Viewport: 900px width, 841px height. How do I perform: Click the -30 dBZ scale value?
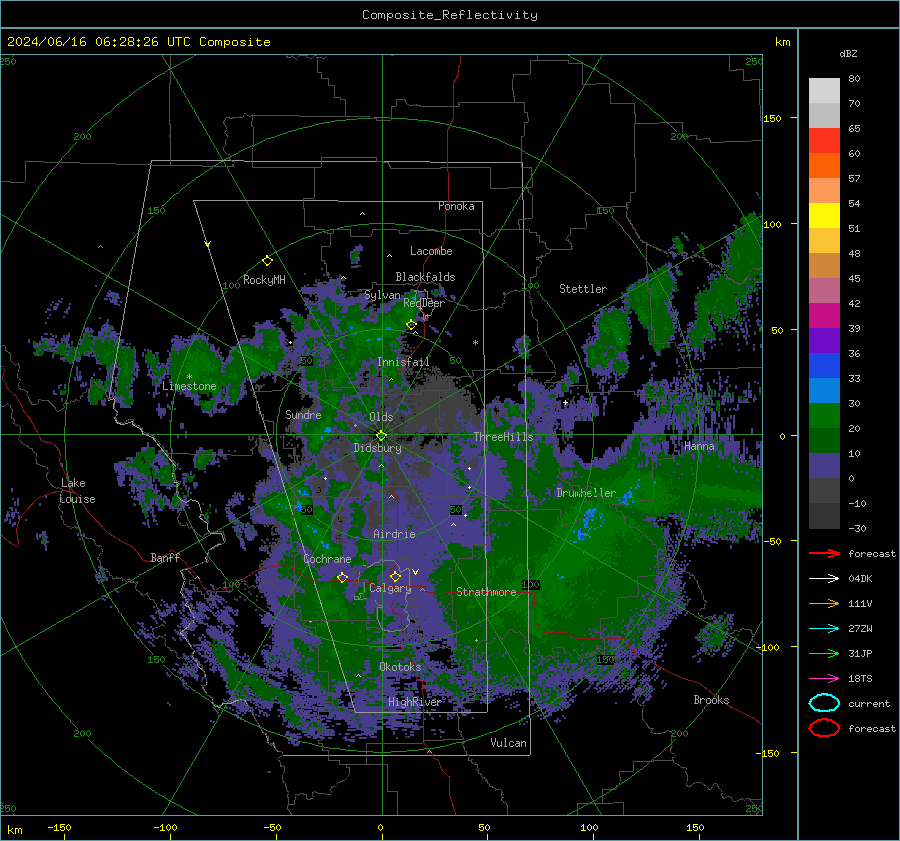[x=858, y=528]
